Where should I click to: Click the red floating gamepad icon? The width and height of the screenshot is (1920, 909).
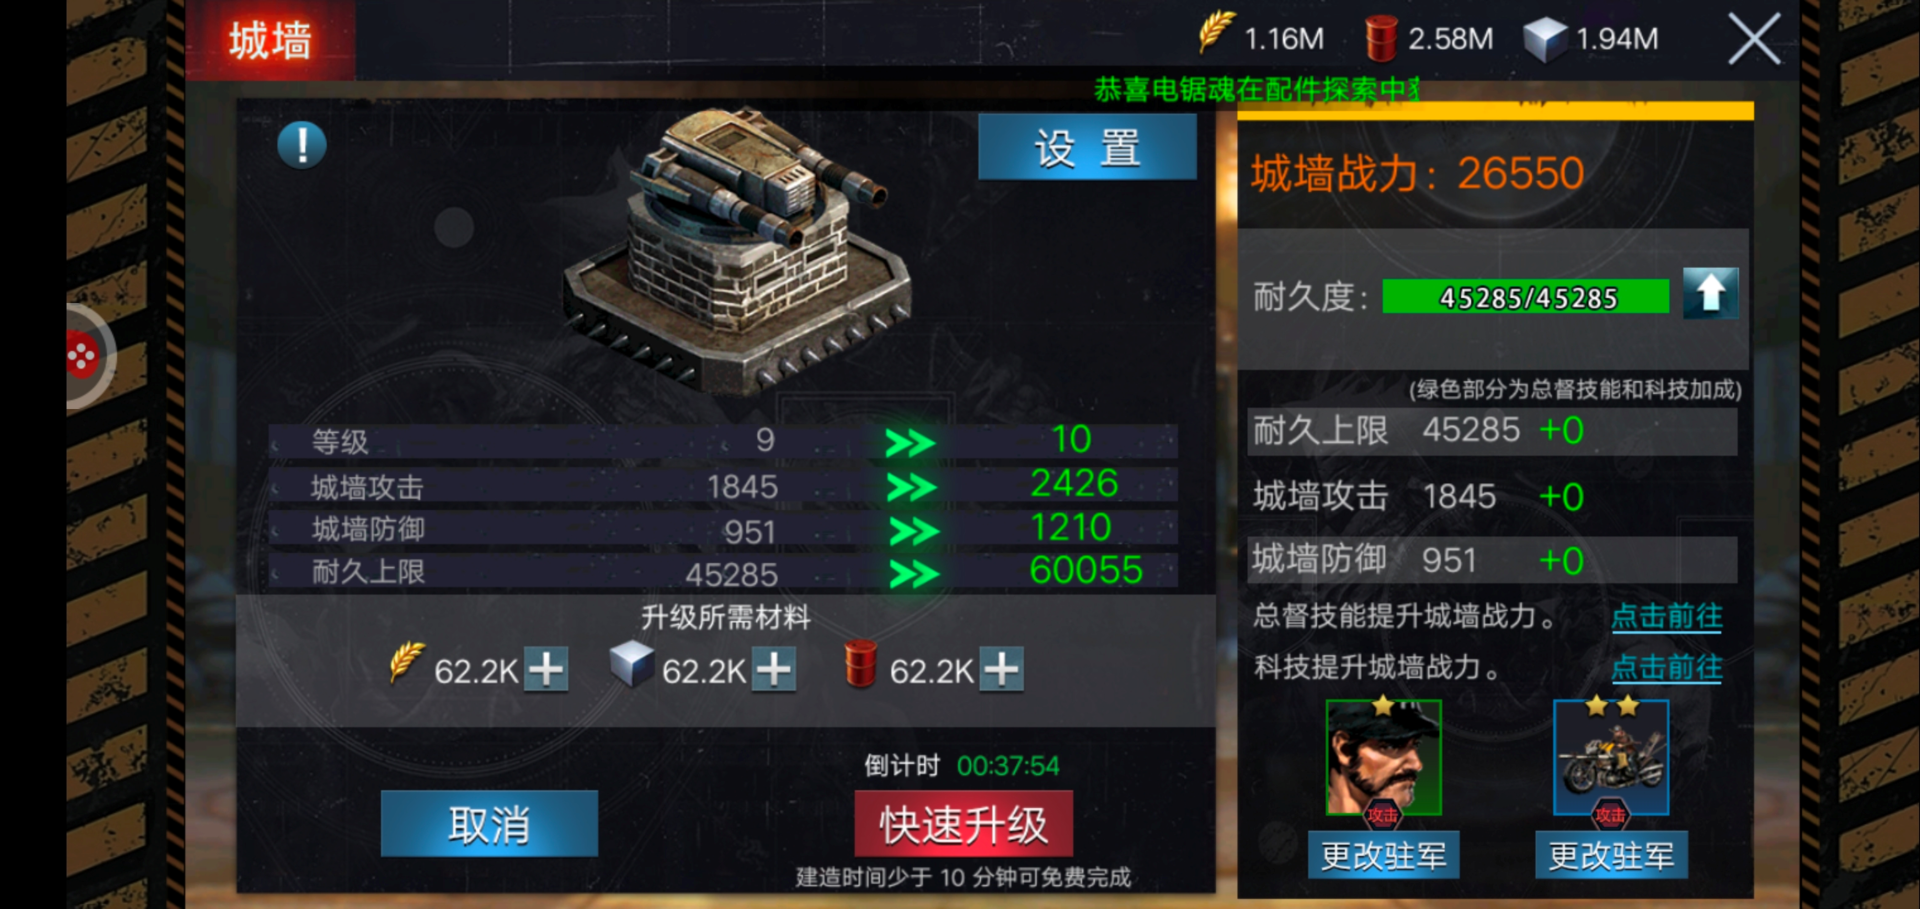coord(82,356)
